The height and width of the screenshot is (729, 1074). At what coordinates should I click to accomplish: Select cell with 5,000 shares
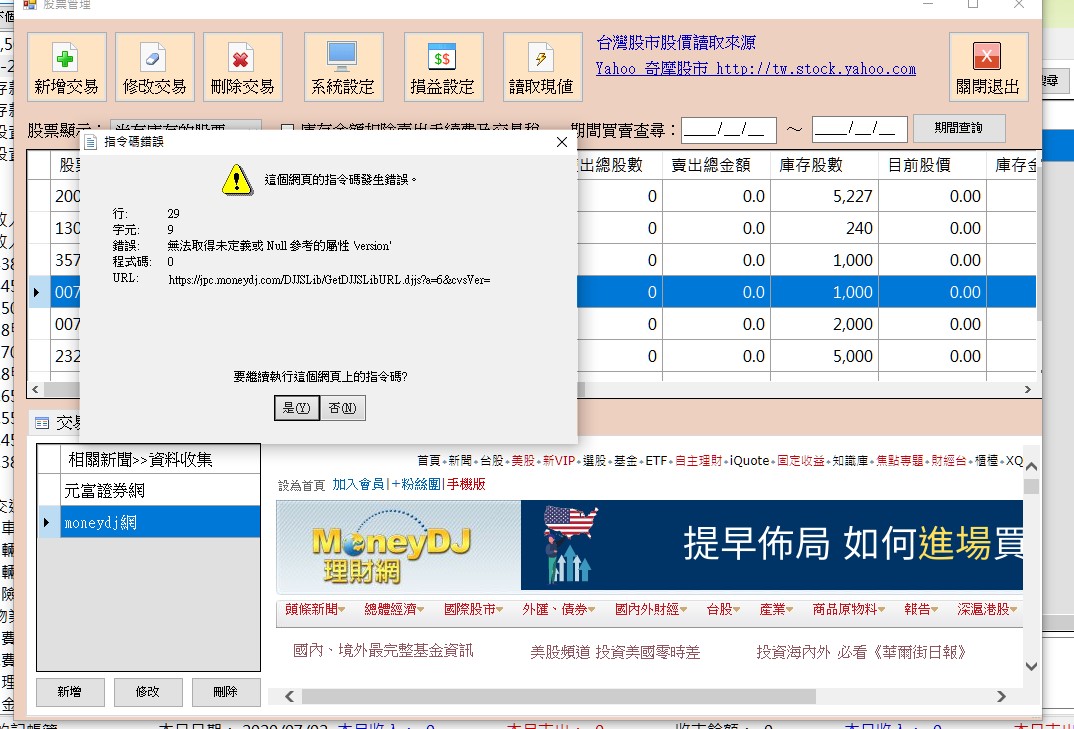click(x=825, y=356)
